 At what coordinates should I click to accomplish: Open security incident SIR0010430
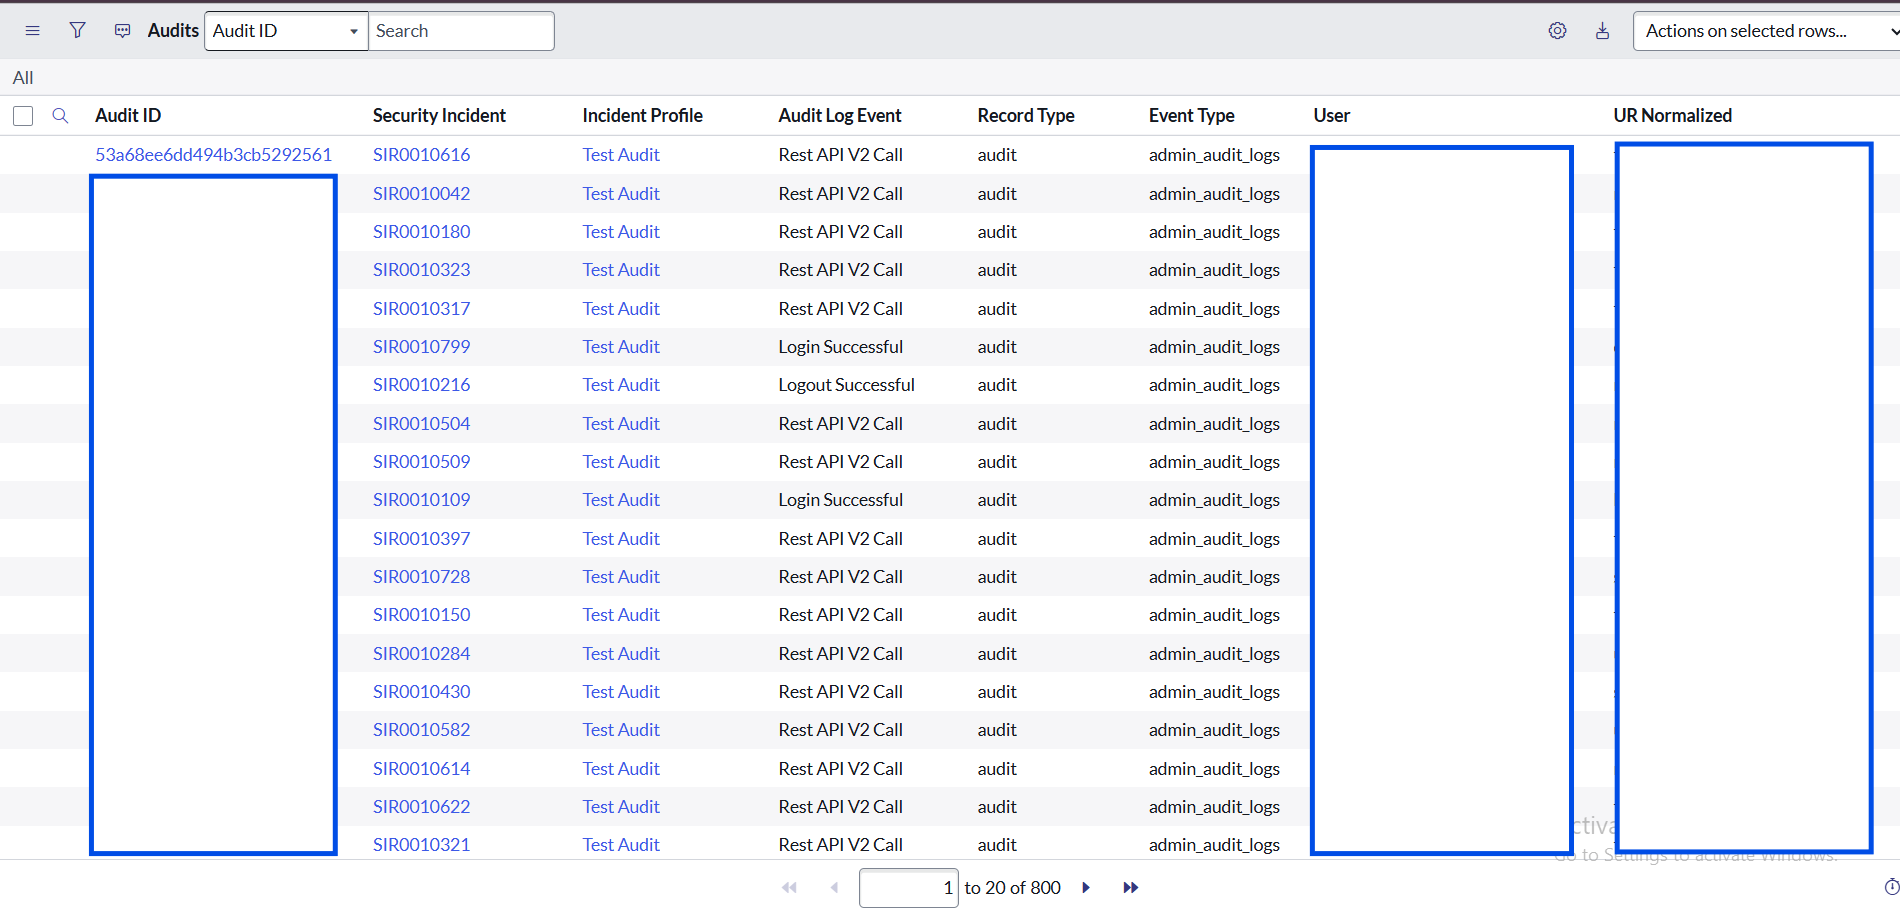(421, 692)
